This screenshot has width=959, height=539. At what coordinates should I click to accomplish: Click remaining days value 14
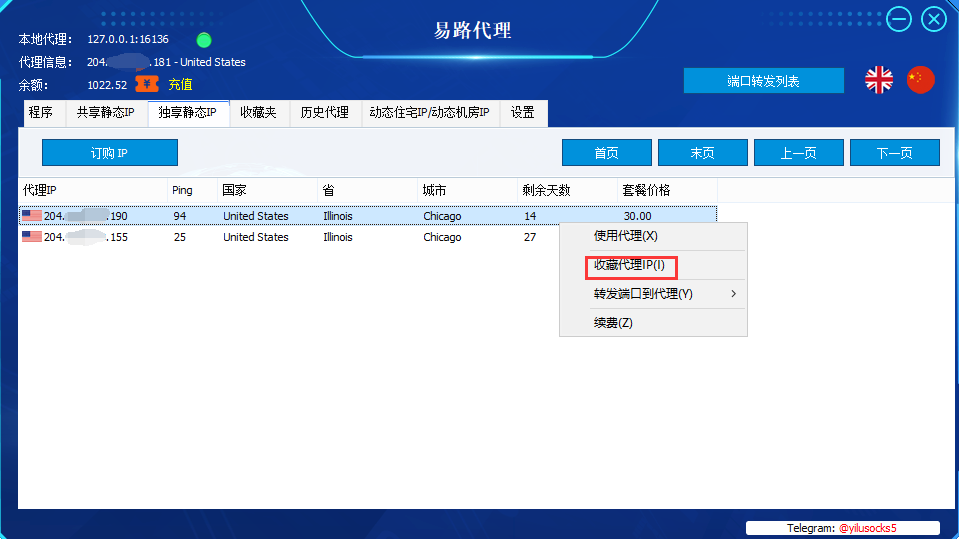530,216
